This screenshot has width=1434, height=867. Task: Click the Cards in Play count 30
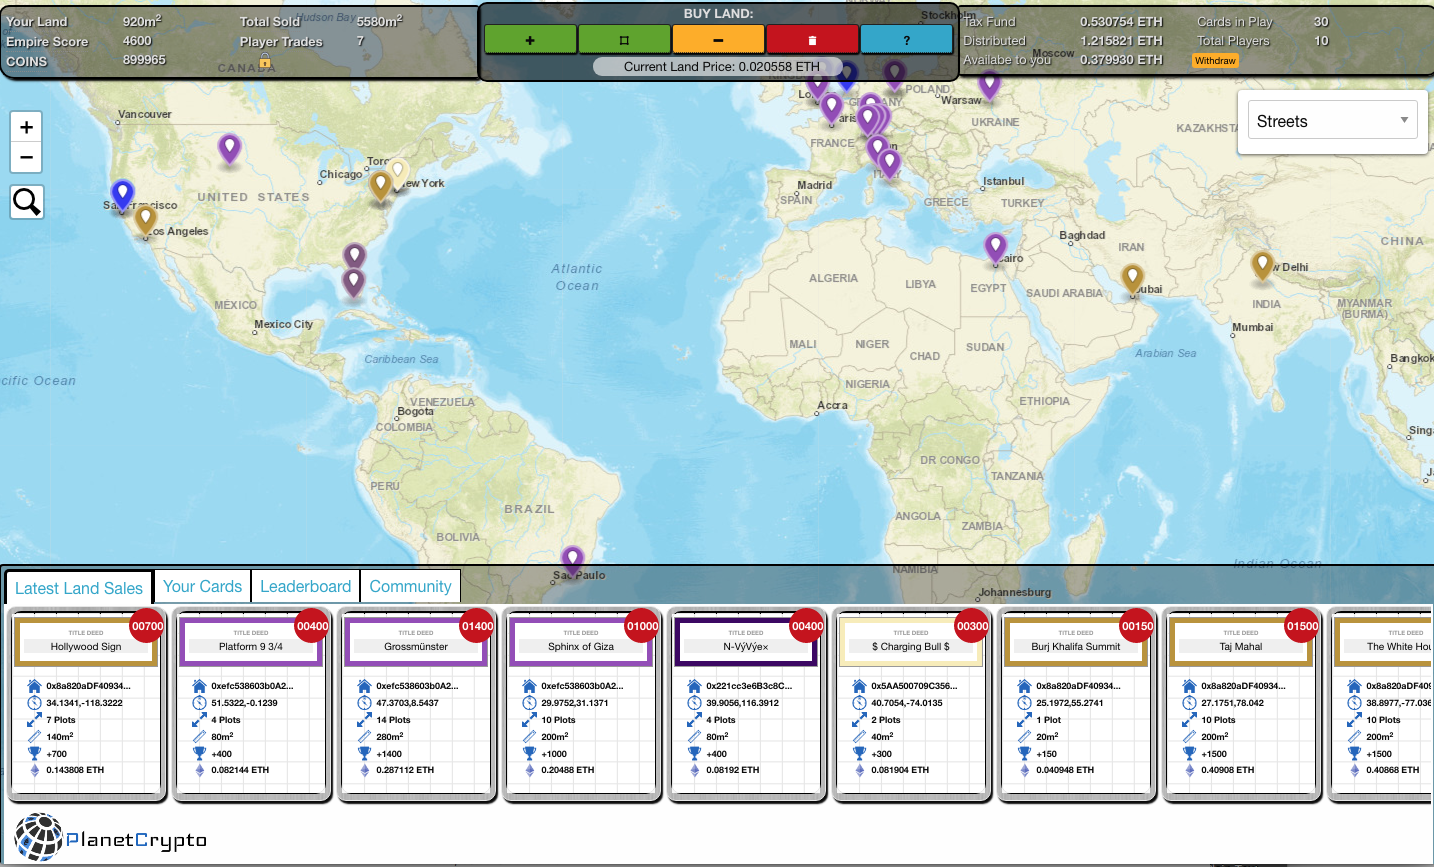point(1321,21)
